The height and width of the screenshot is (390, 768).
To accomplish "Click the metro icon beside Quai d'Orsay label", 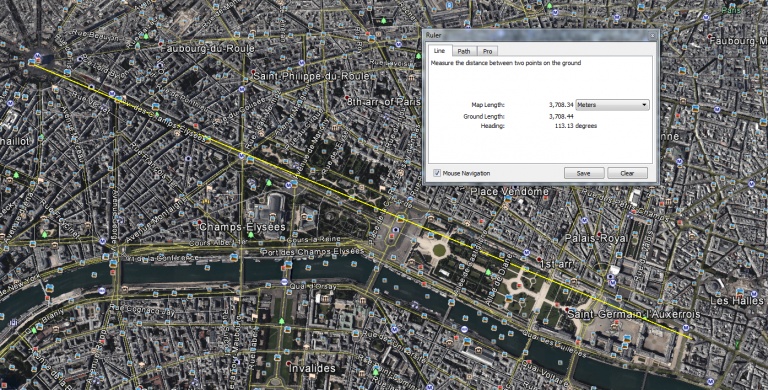I will point(284,282).
